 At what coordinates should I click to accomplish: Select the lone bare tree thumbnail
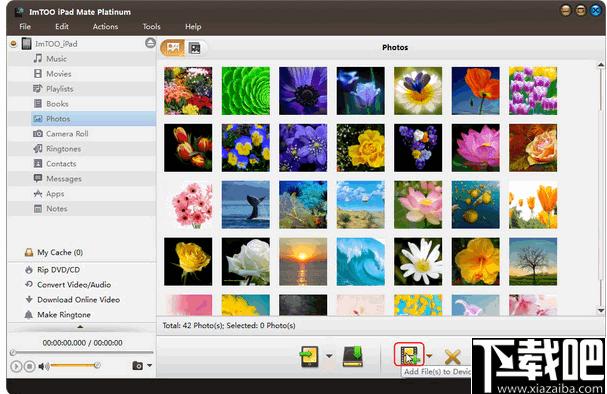tap(533, 262)
